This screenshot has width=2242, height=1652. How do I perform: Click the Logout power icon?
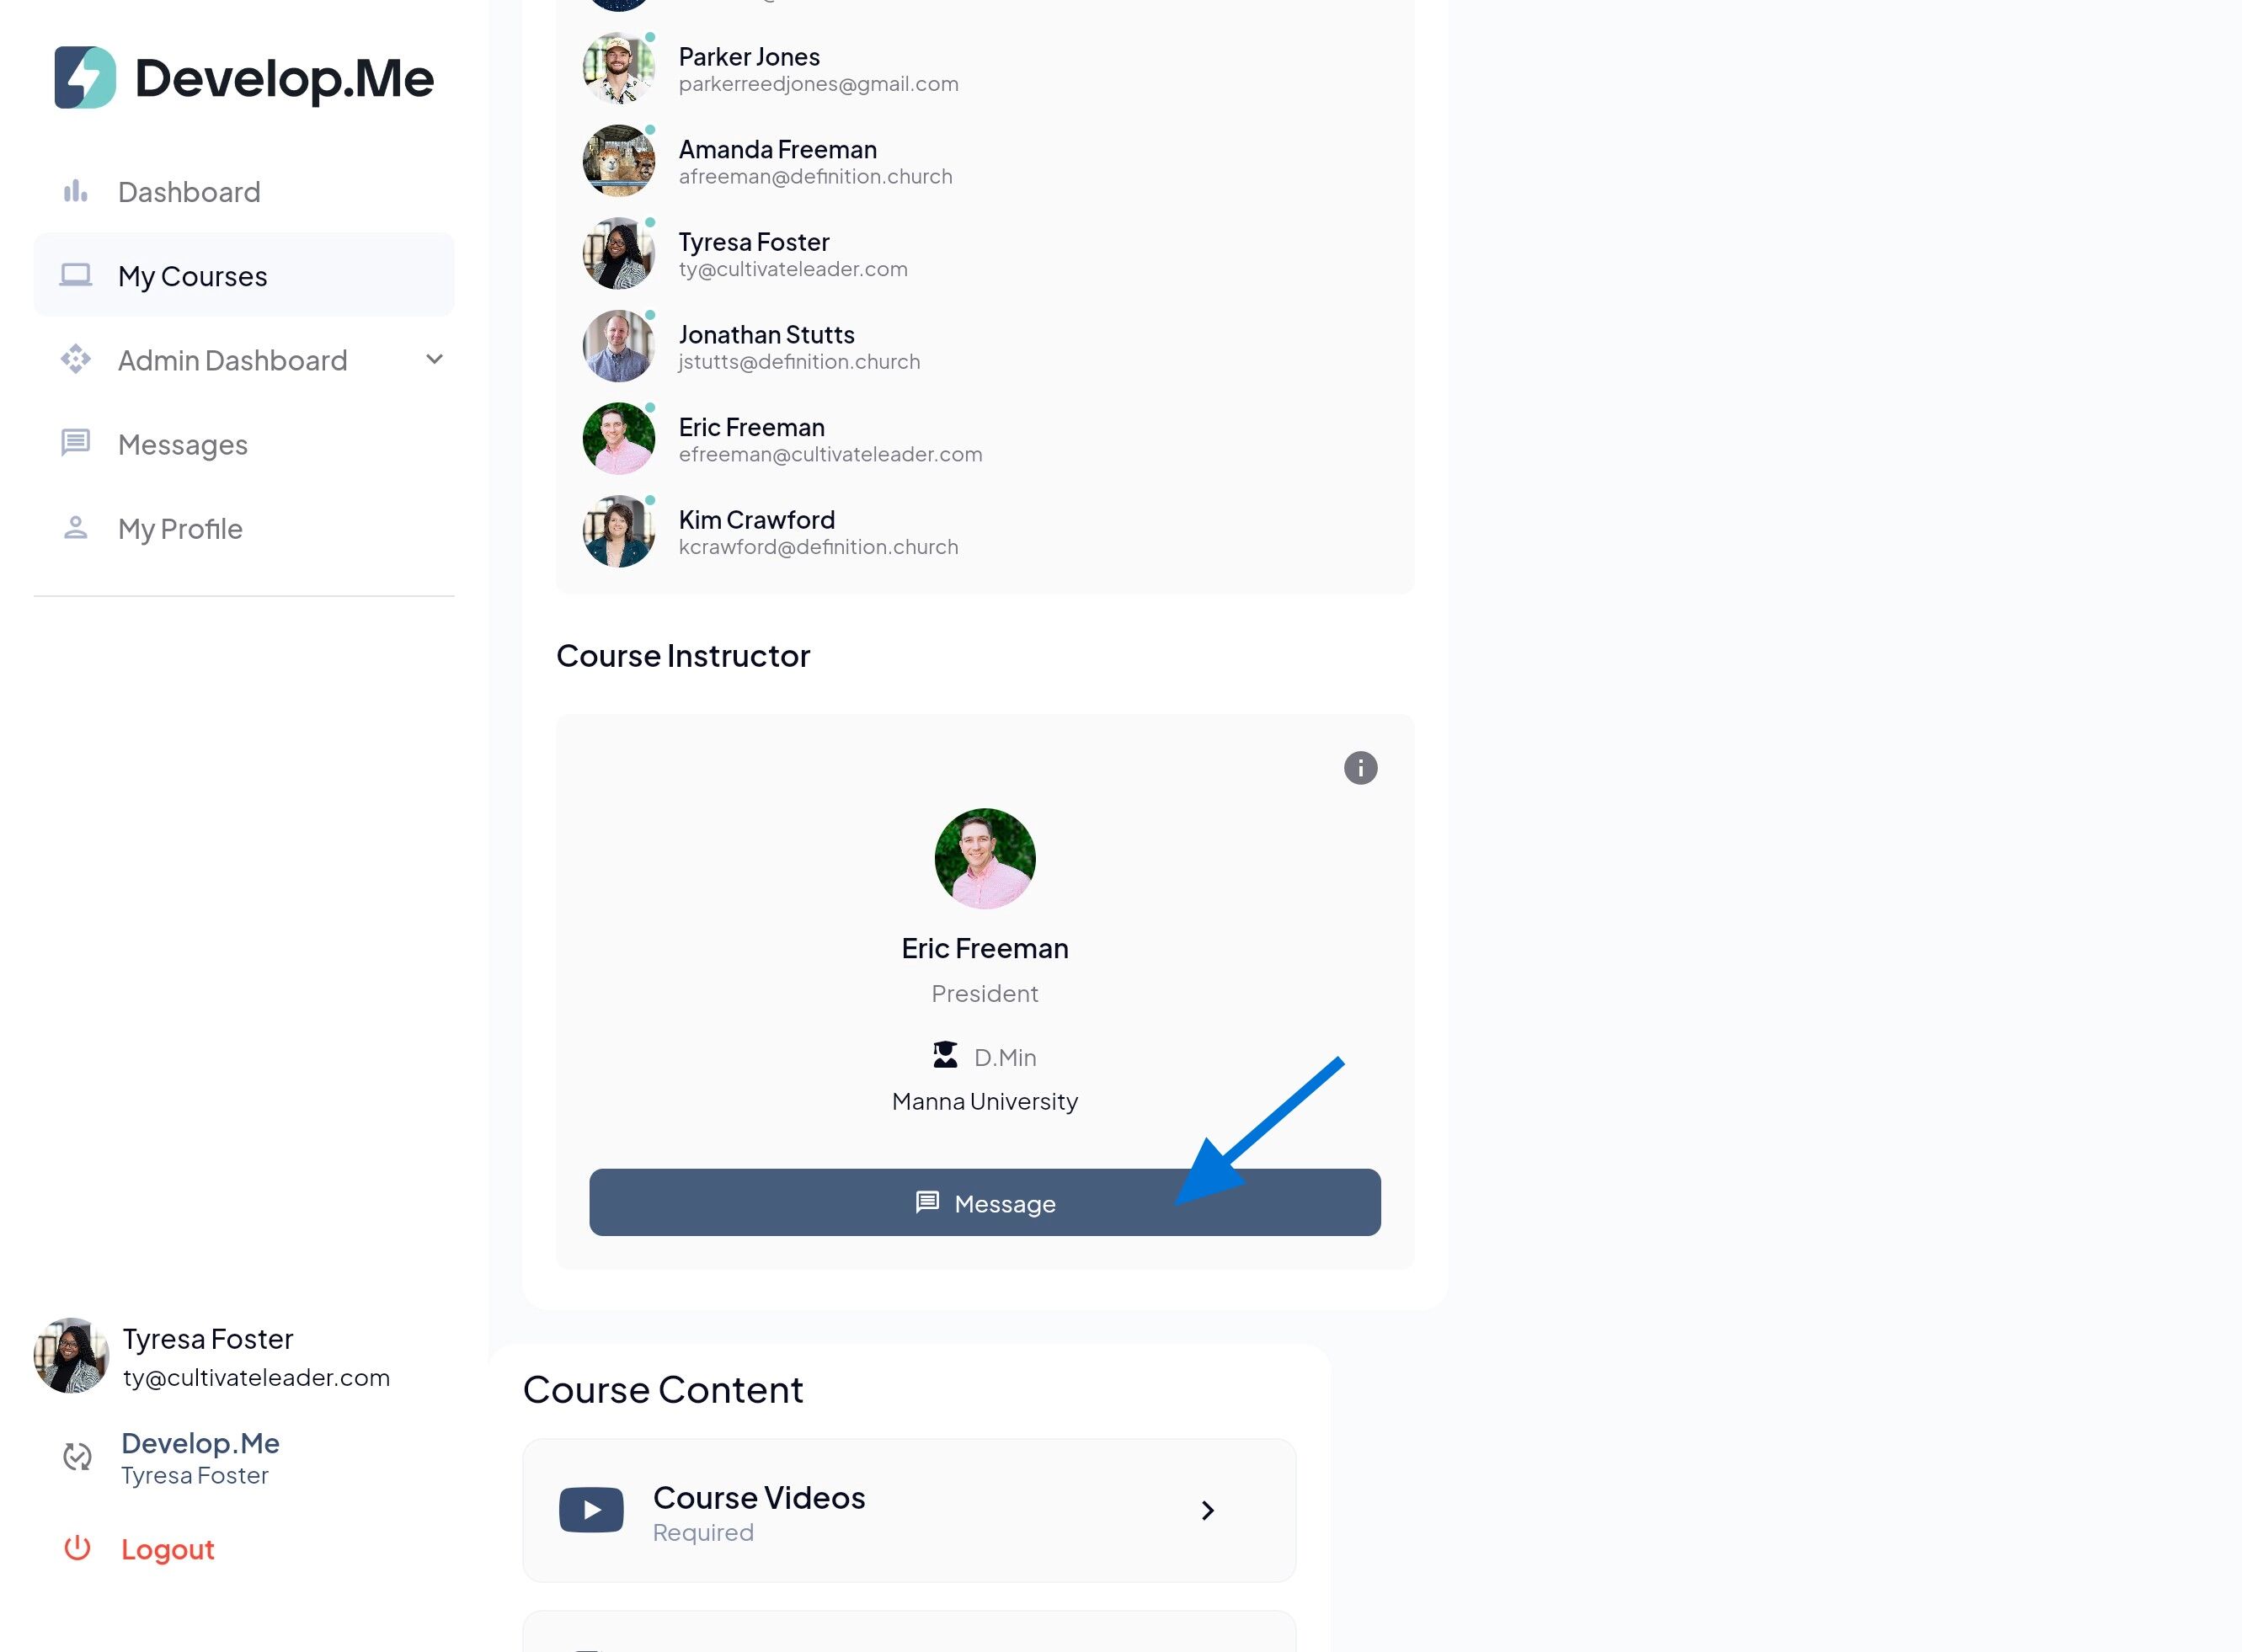77,1548
